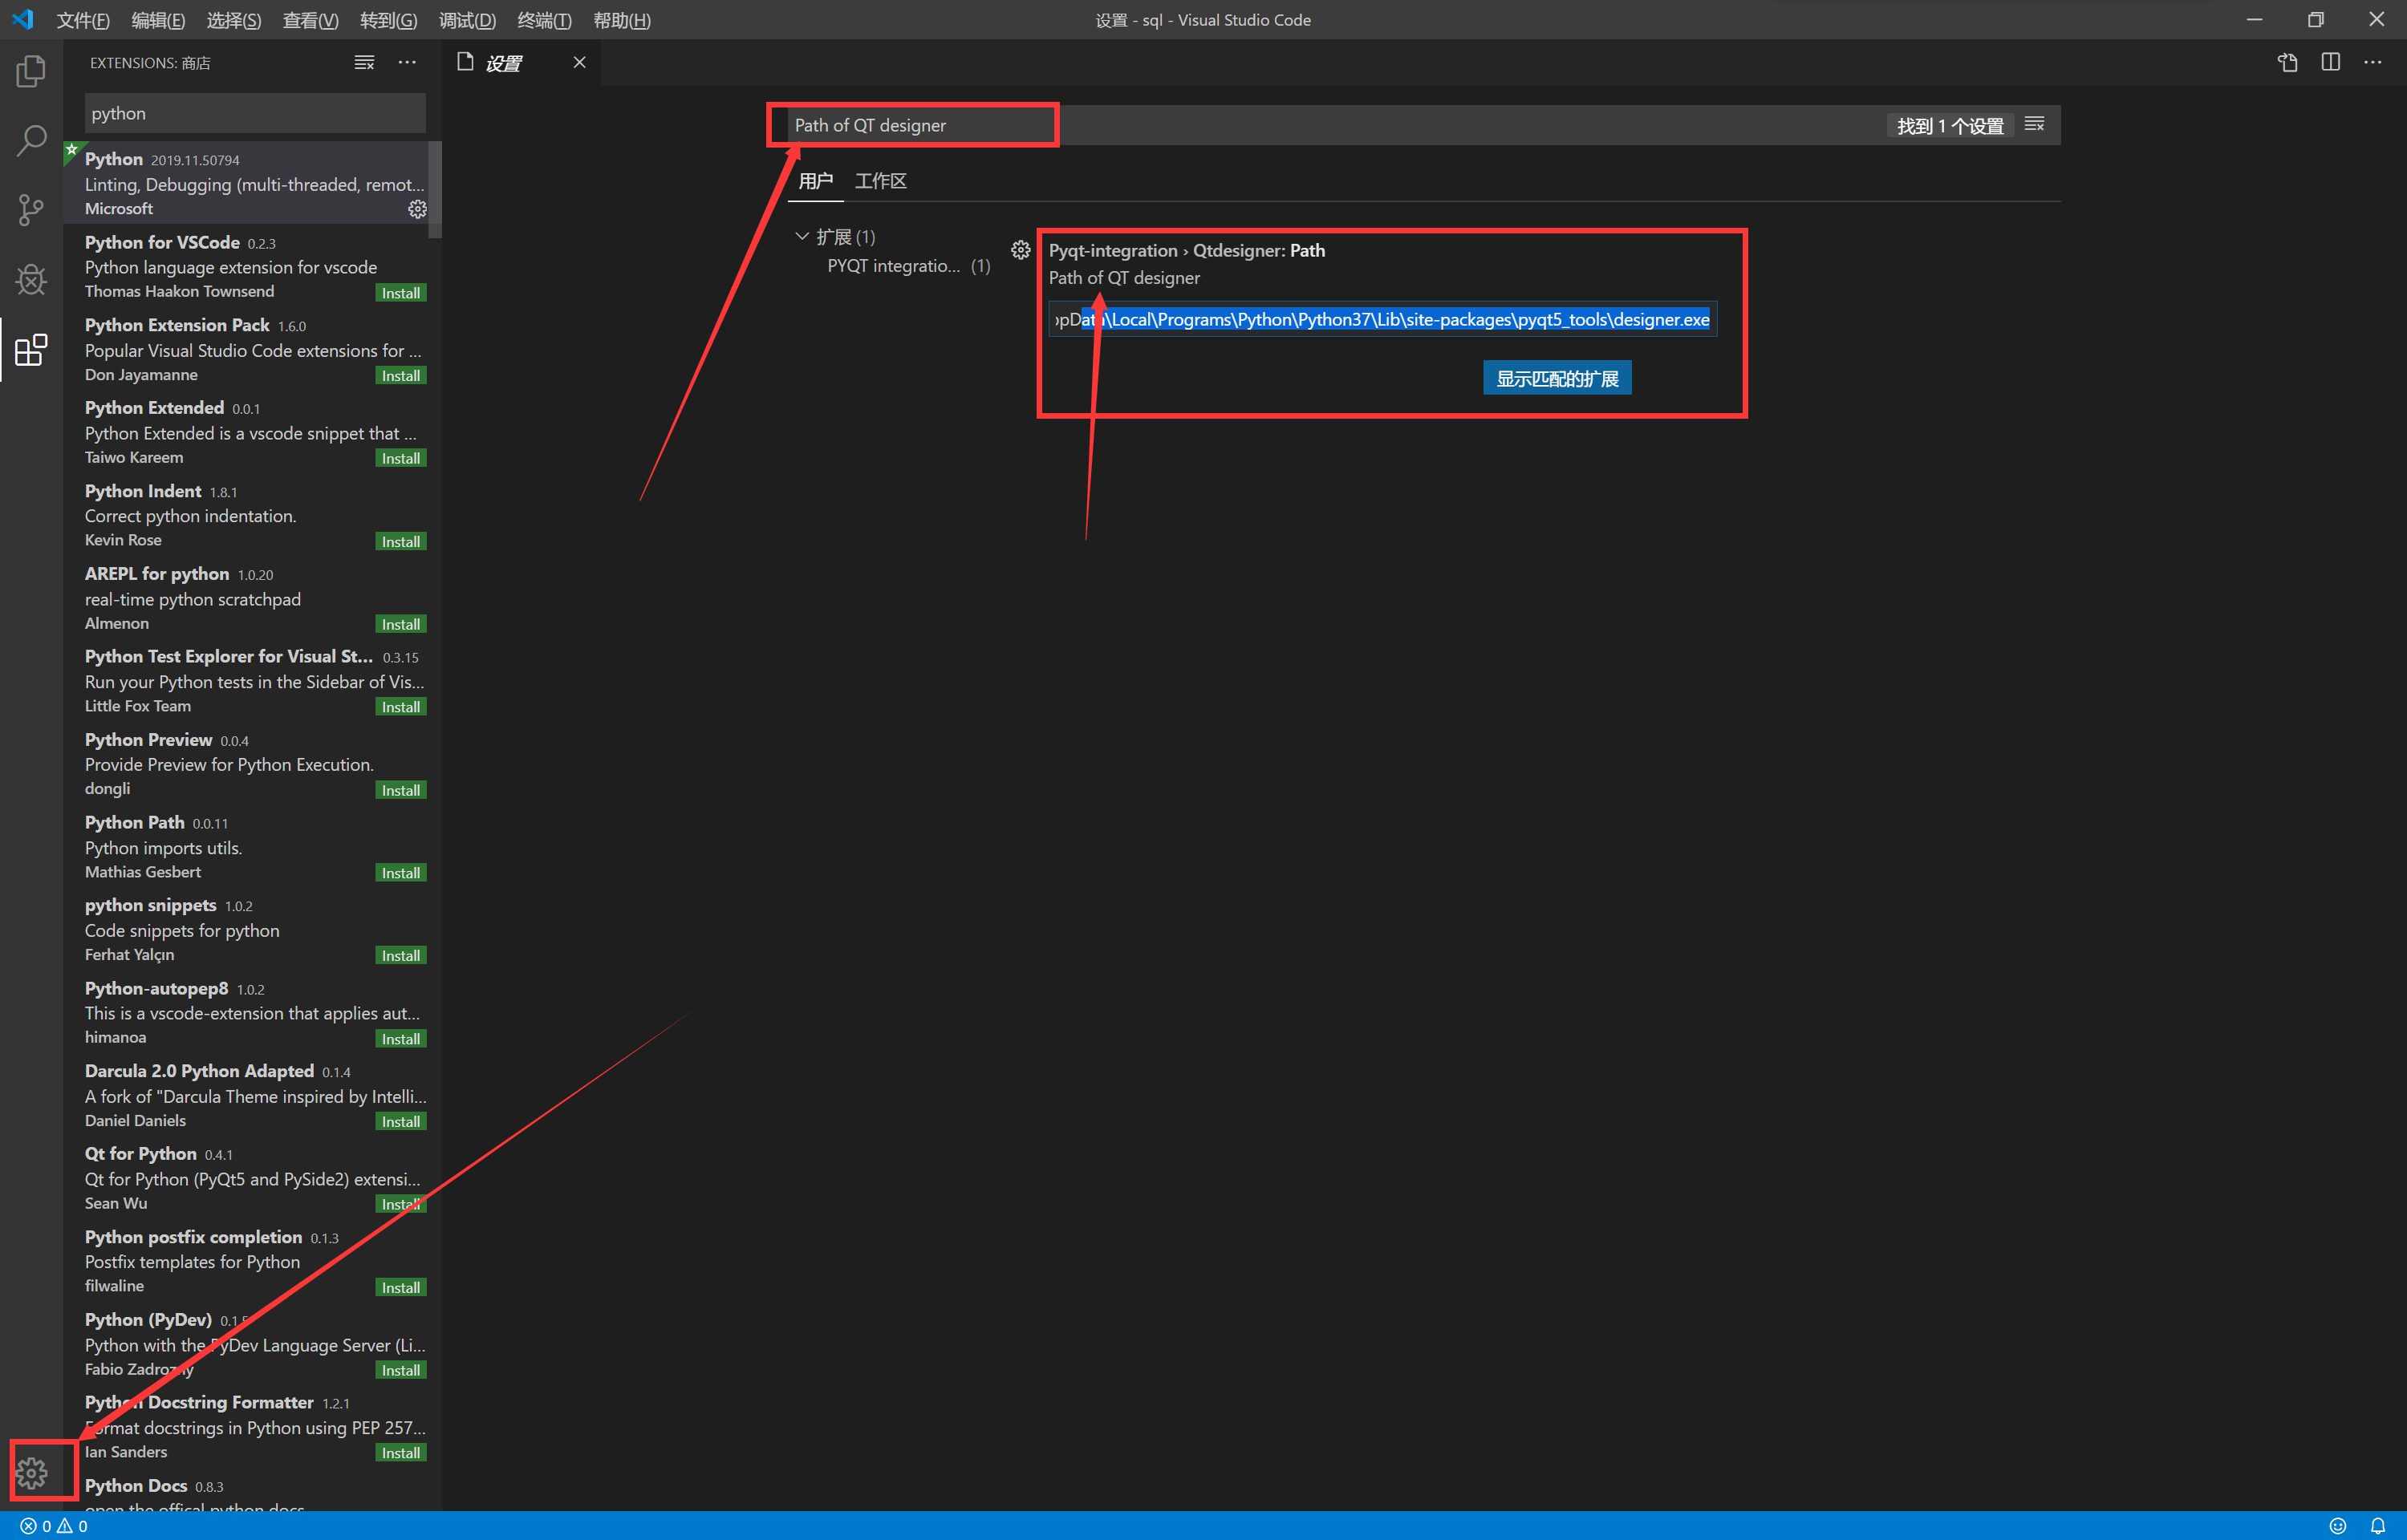2407x1540 pixels.
Task: Open the Search view in the activity bar
Action: [30, 140]
